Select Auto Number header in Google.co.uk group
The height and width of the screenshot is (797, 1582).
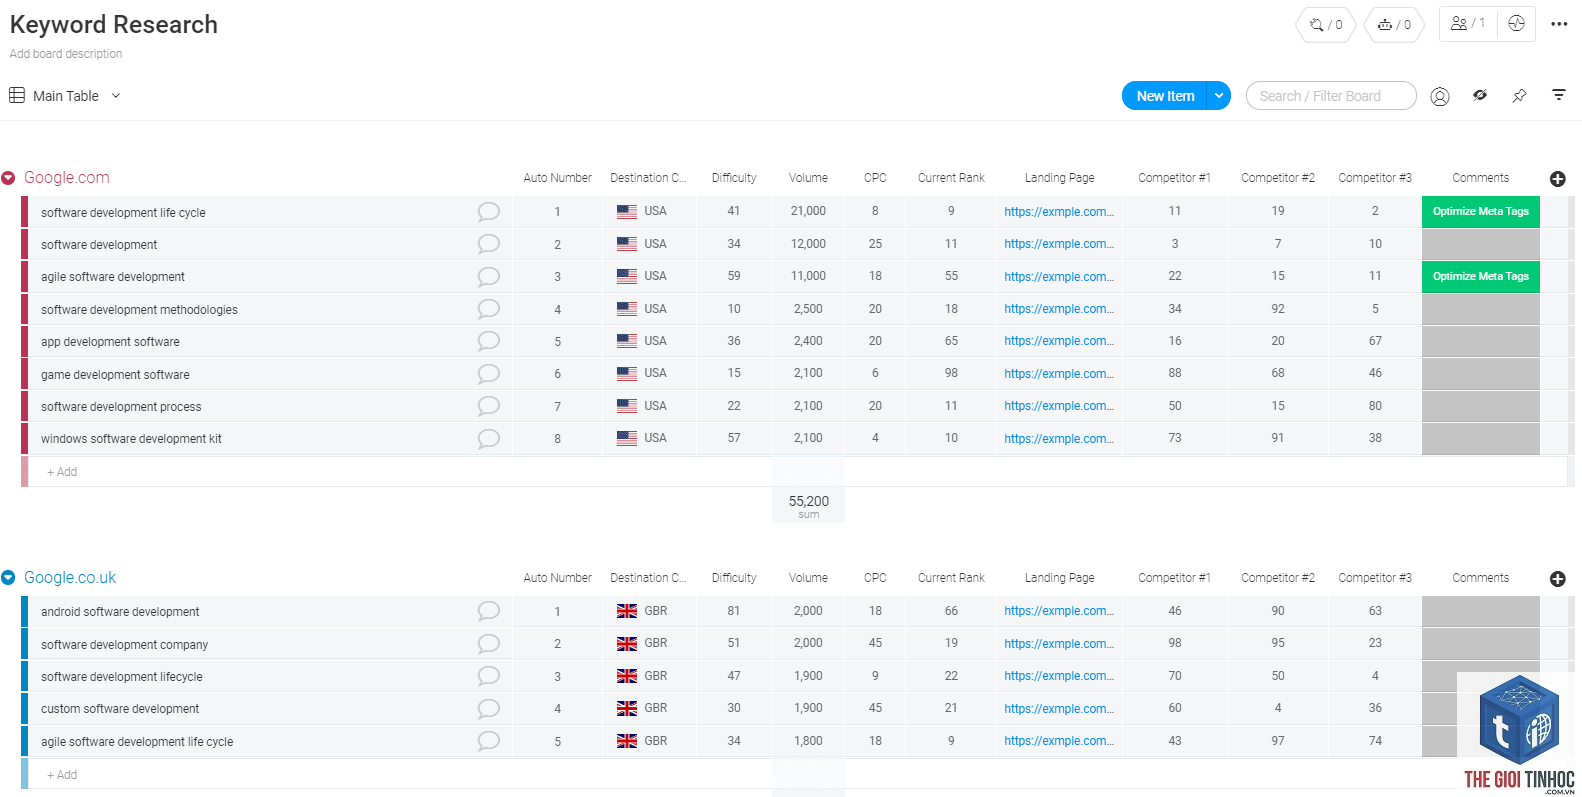coord(557,578)
